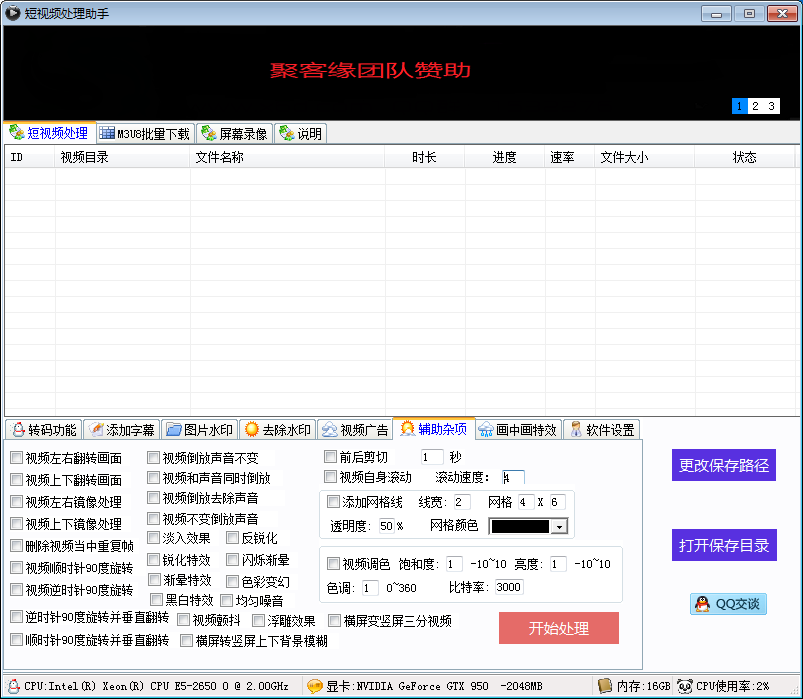Screen dimensions: 803x699
Task: Click the 更改保存路径 button
Action: [x=724, y=465]
